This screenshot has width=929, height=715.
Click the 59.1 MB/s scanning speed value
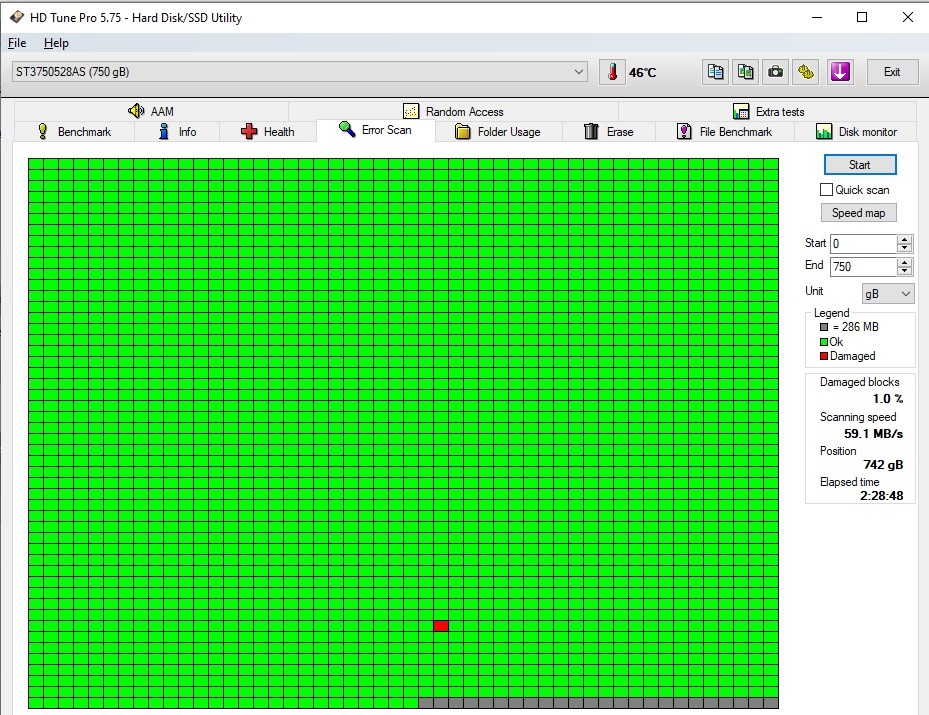(873, 434)
